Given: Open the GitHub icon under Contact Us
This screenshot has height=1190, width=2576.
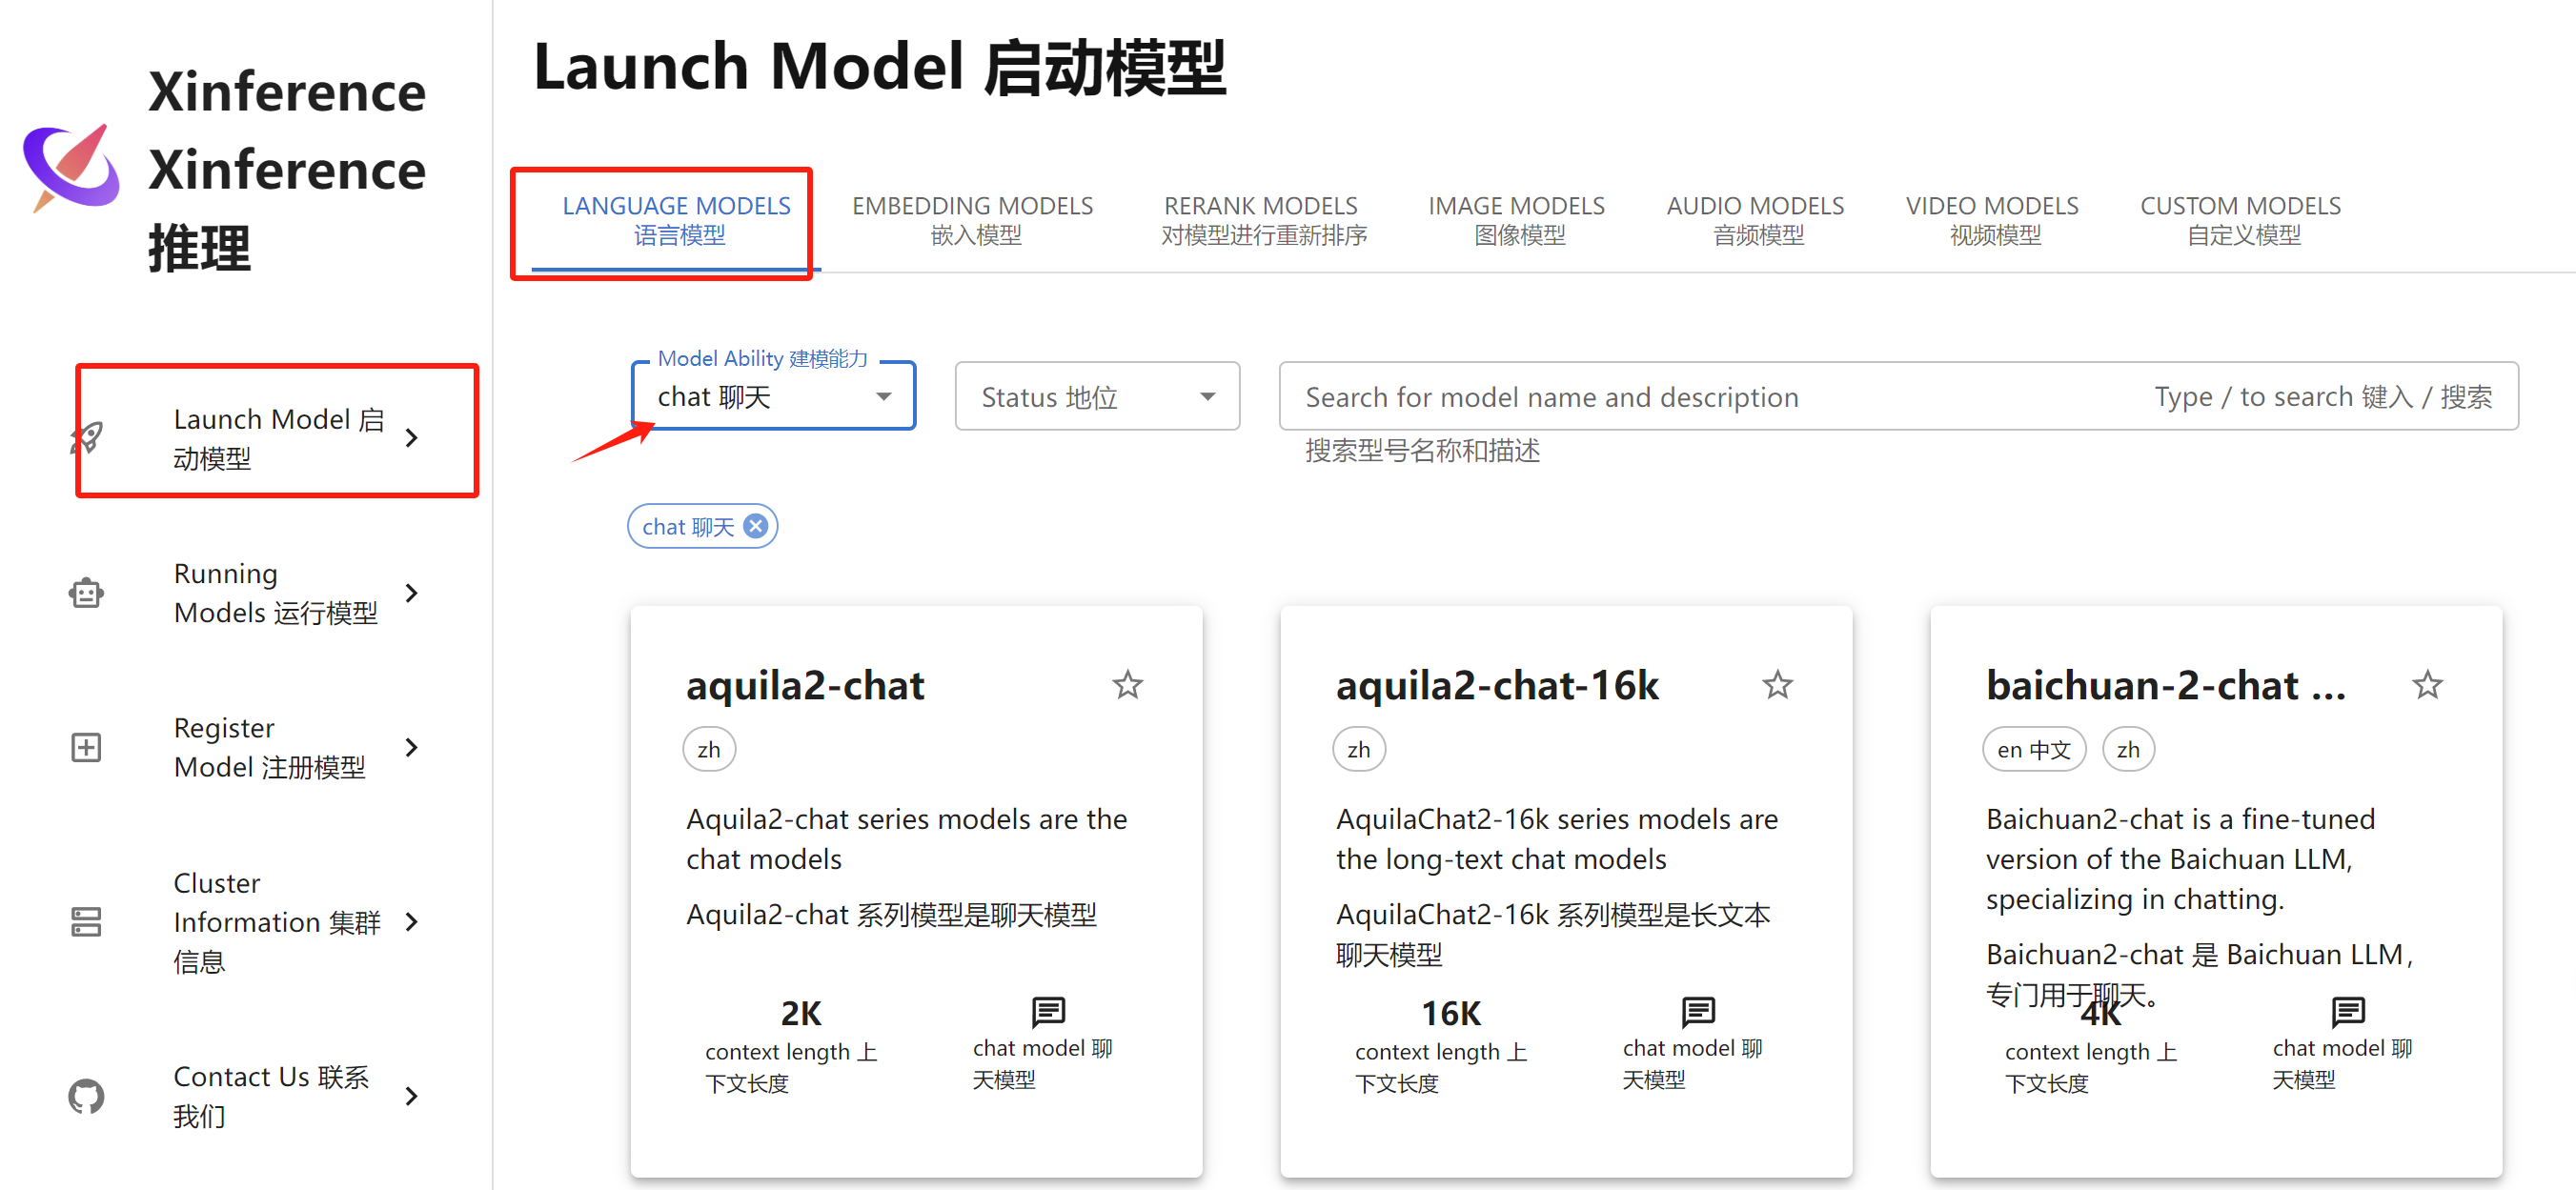Looking at the screenshot, I should coord(86,1096).
